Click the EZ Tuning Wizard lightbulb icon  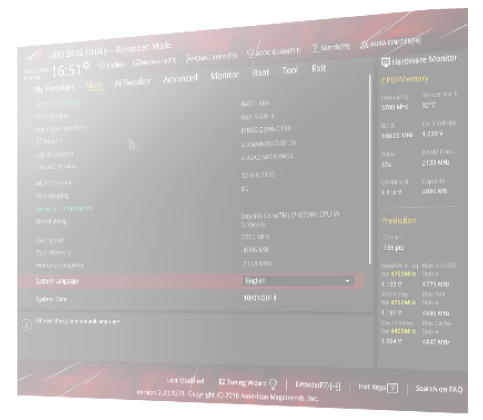(x=273, y=384)
